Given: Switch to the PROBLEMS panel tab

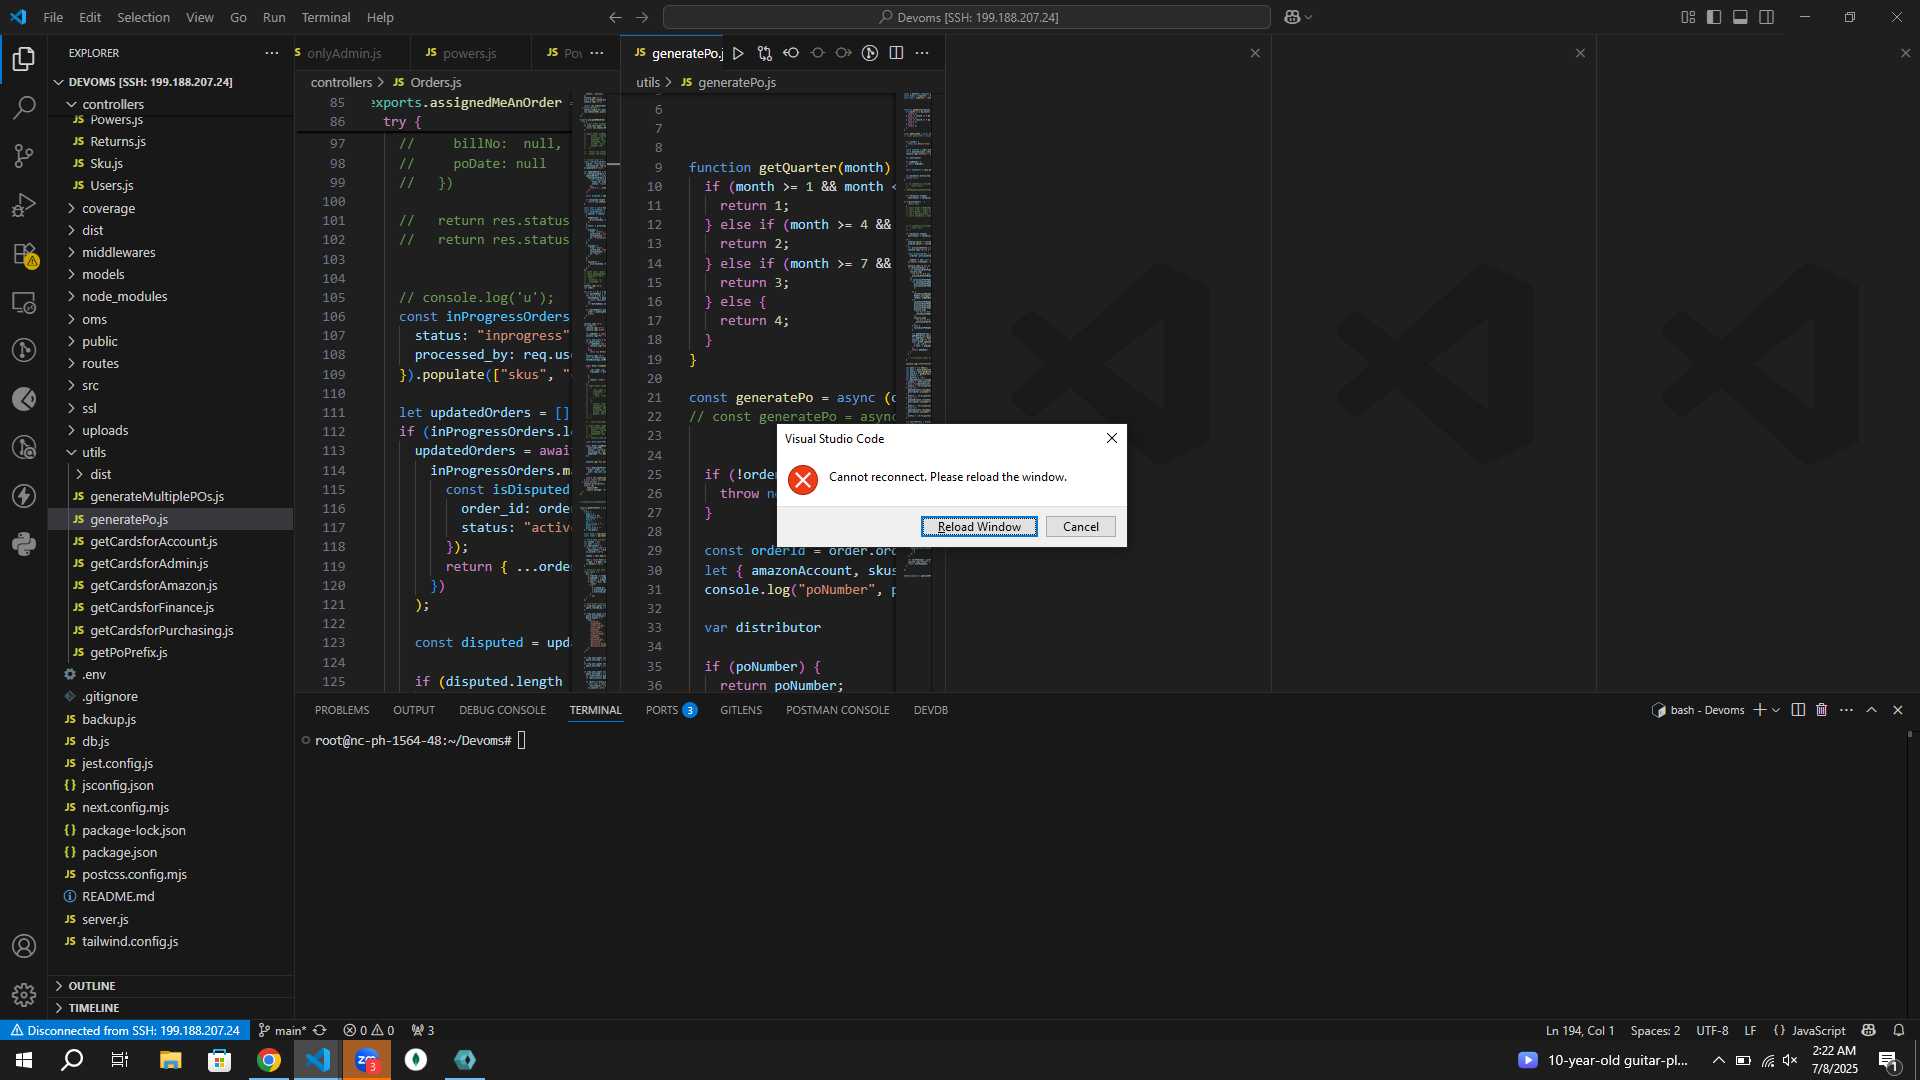Looking at the screenshot, I should pyautogui.click(x=342, y=710).
